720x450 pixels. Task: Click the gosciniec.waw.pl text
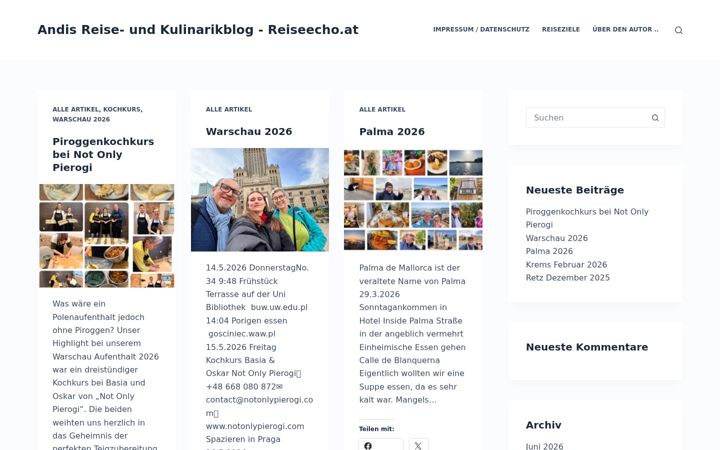tap(242, 334)
